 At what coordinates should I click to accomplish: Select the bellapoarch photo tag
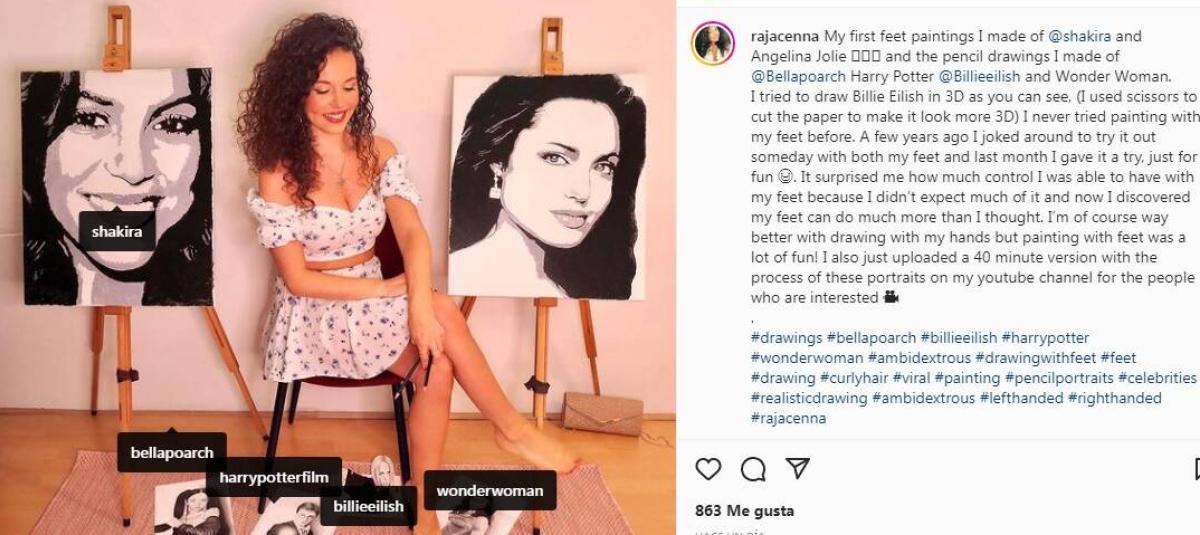point(172,452)
